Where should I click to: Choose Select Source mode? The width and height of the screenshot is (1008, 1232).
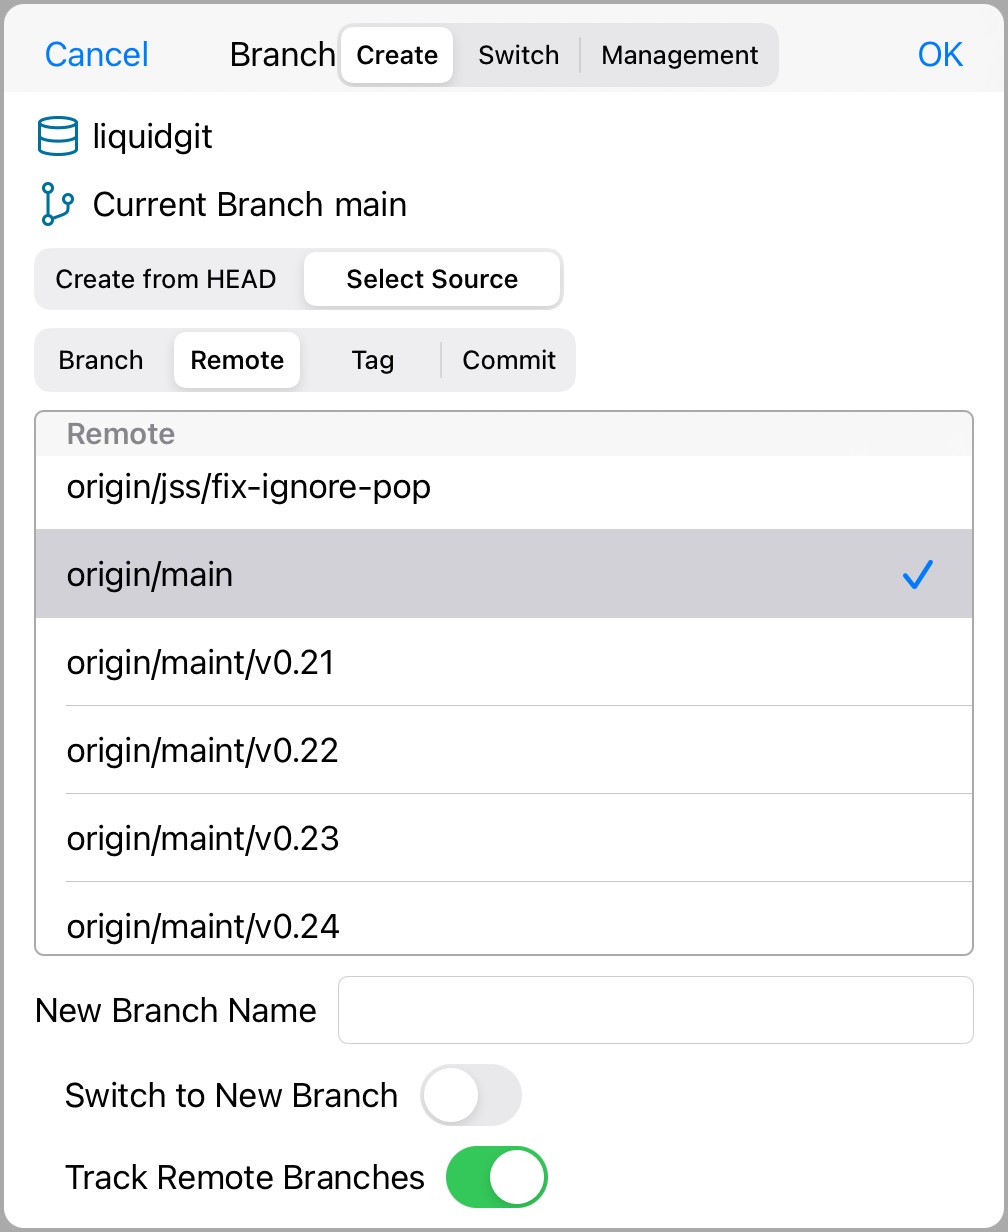432,279
